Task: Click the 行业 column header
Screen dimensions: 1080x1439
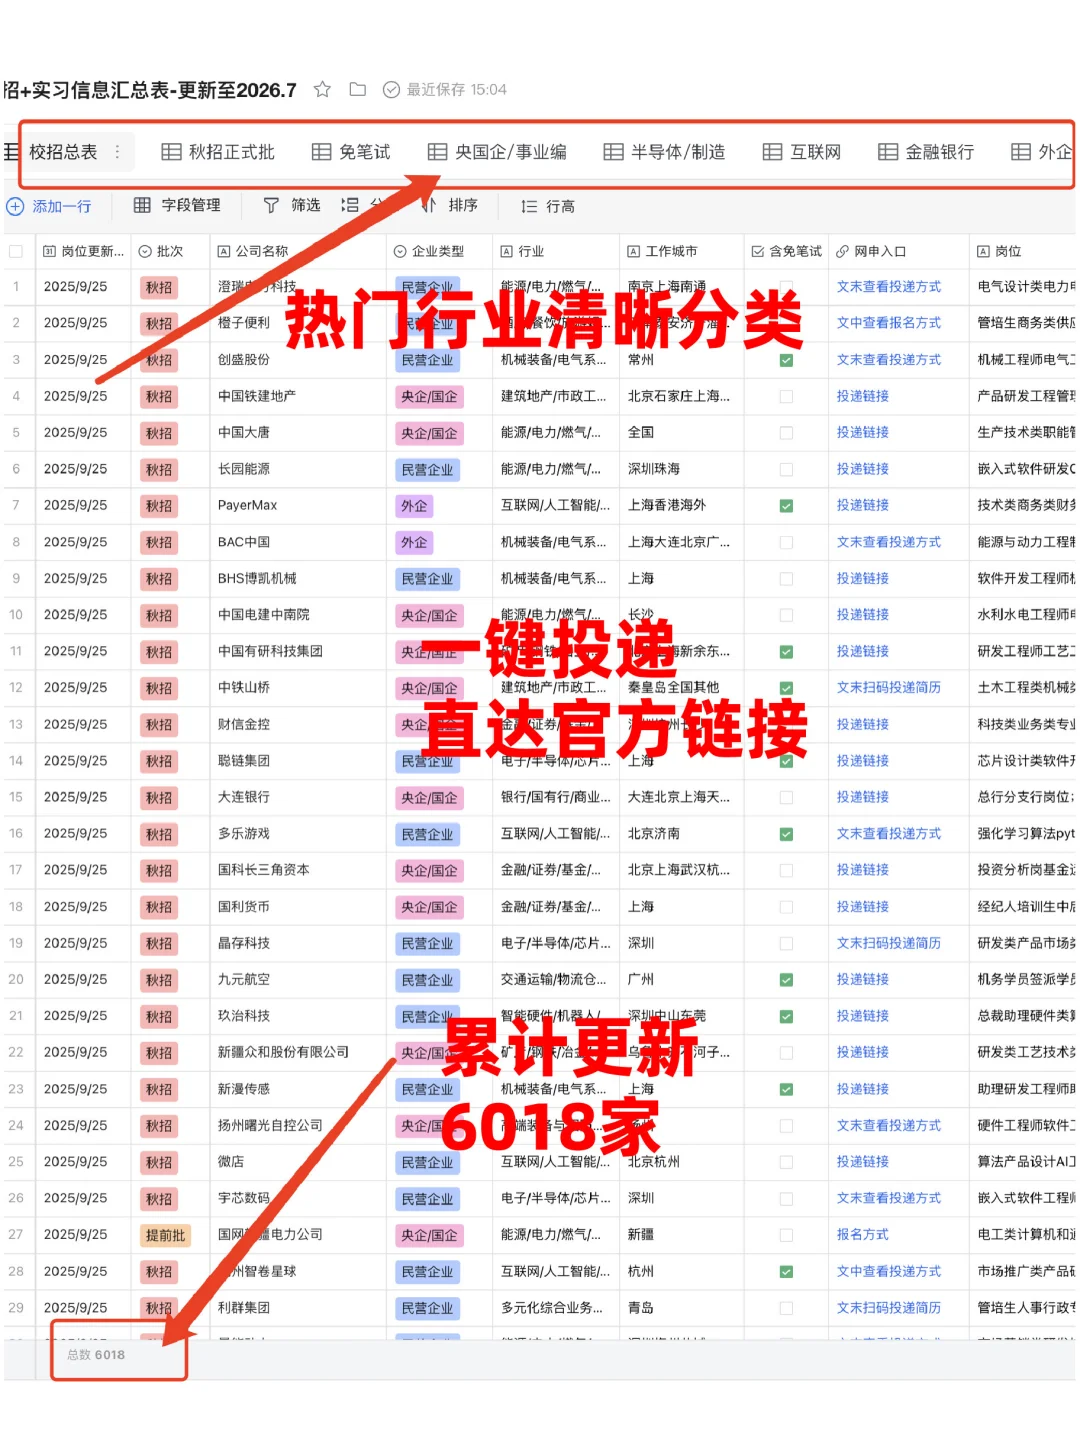Action: [x=556, y=251]
